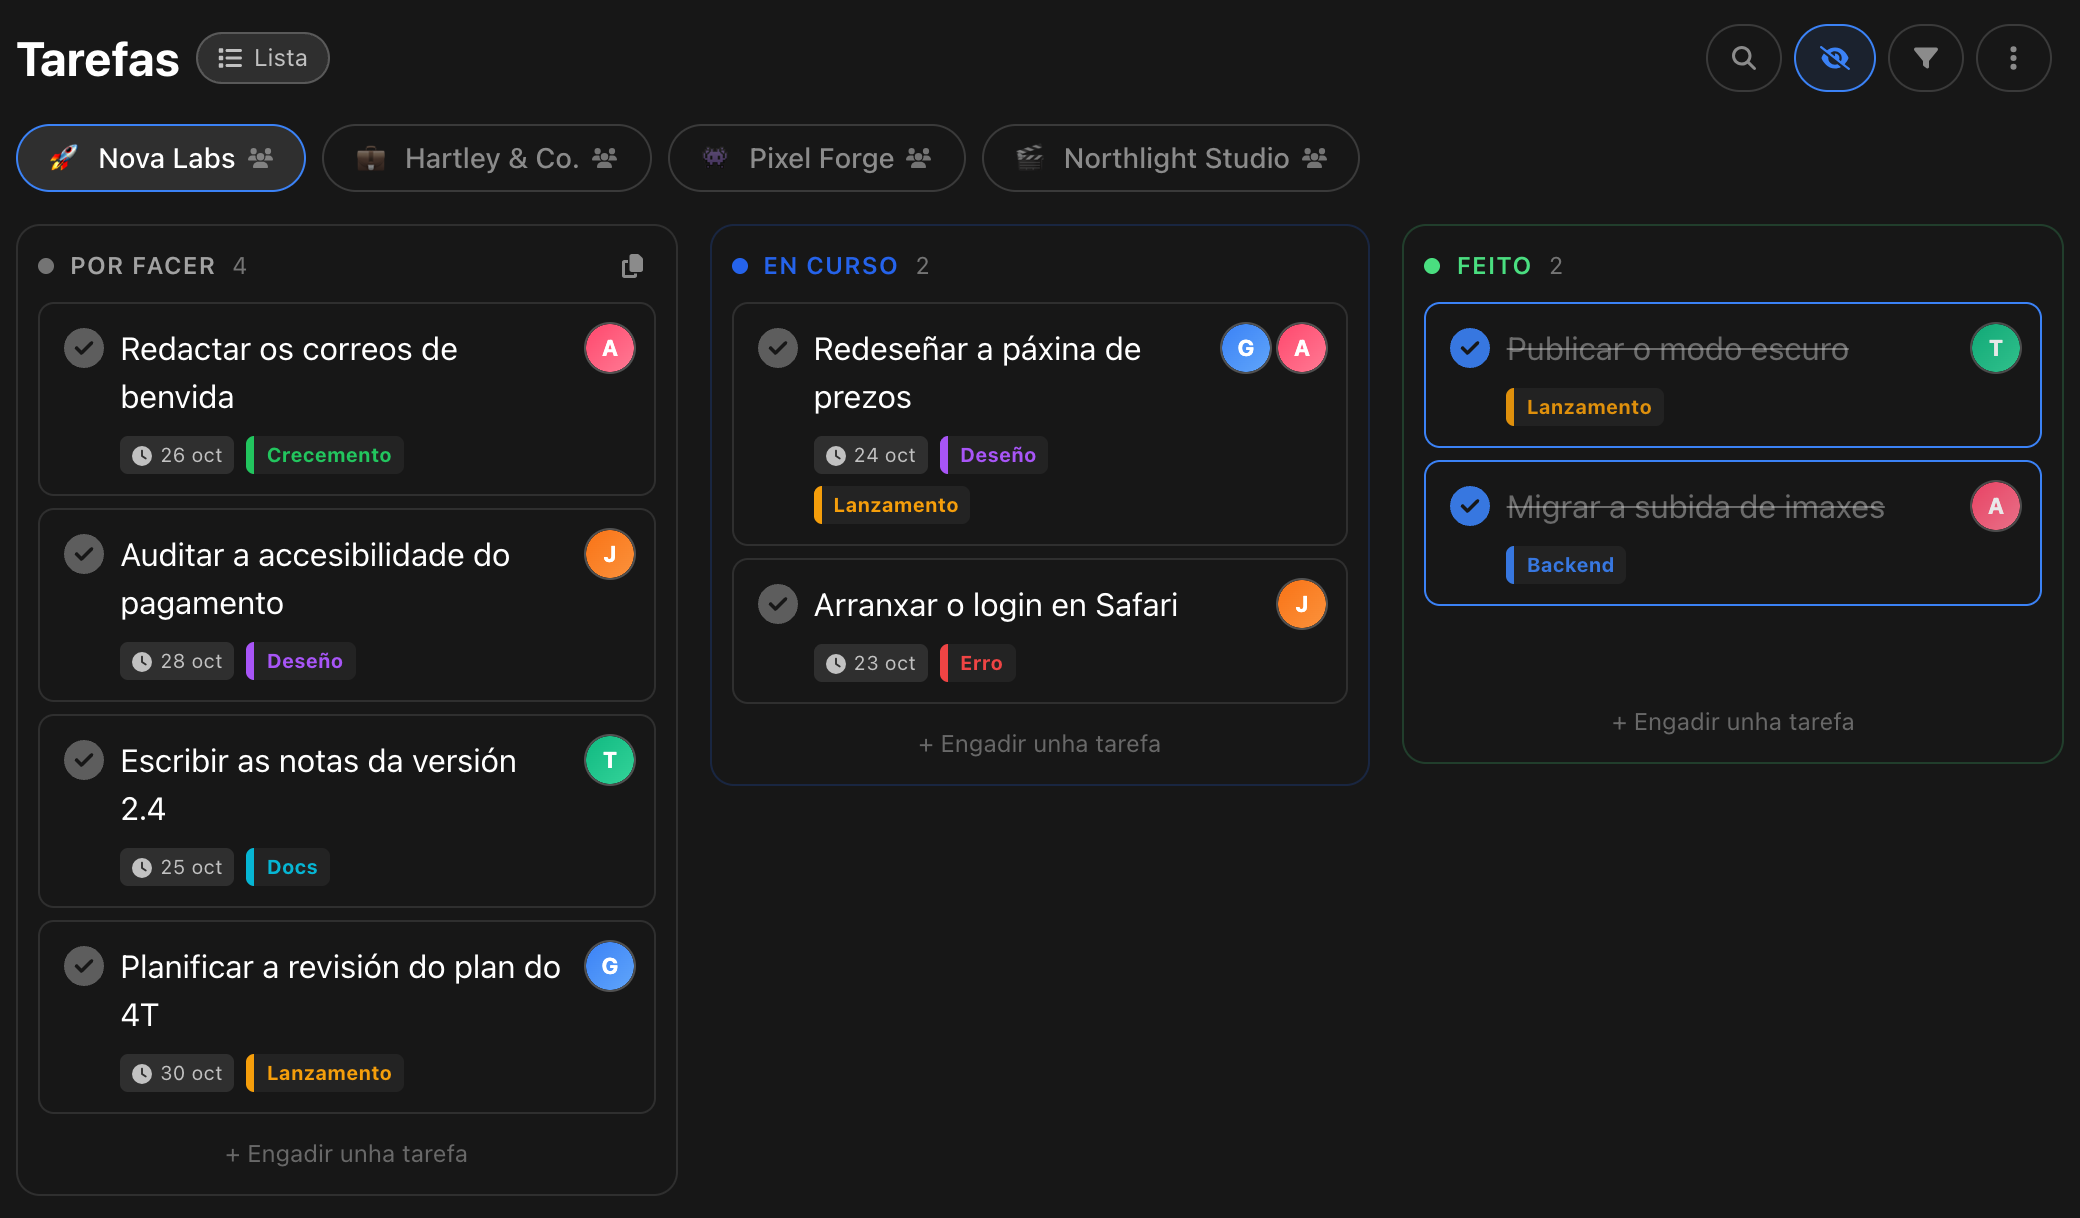Check off 'Planificar a revisión do plan do 4T'
The image size is (2080, 1218).
click(x=84, y=966)
